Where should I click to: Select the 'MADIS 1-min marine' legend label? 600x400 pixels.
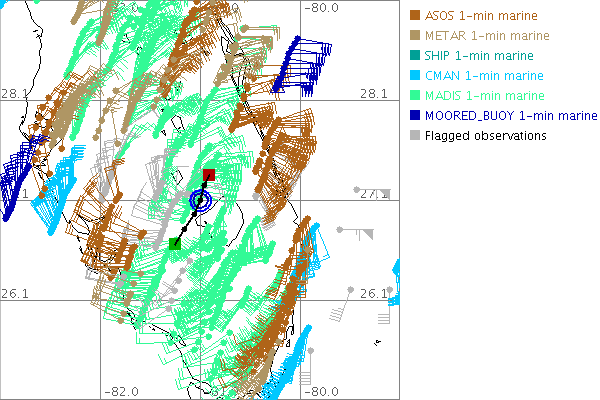pyautogui.click(x=484, y=96)
